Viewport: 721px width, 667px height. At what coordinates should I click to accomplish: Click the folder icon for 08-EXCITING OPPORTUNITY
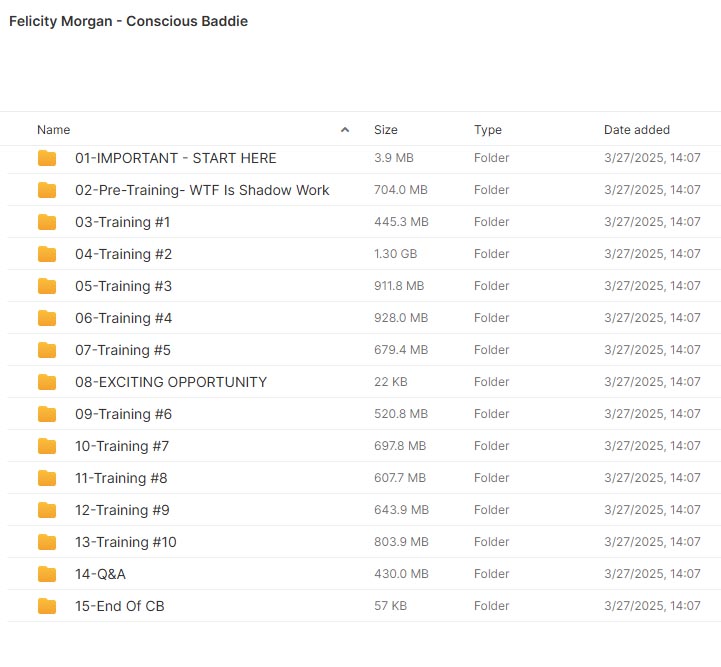point(47,382)
